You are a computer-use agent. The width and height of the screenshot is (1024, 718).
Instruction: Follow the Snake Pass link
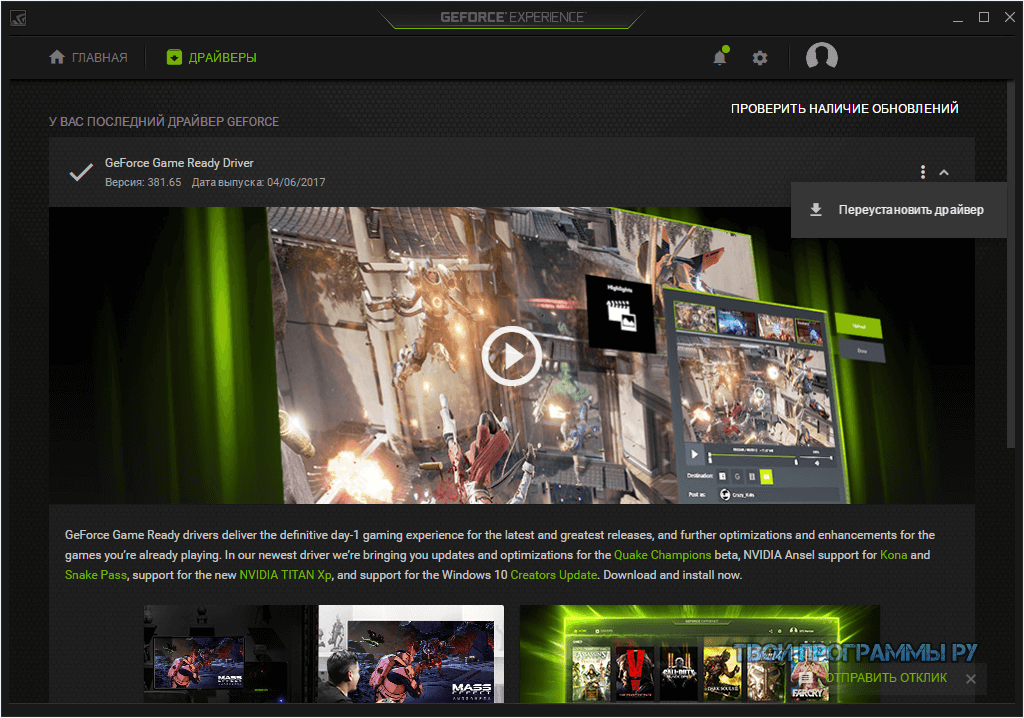(x=95, y=575)
